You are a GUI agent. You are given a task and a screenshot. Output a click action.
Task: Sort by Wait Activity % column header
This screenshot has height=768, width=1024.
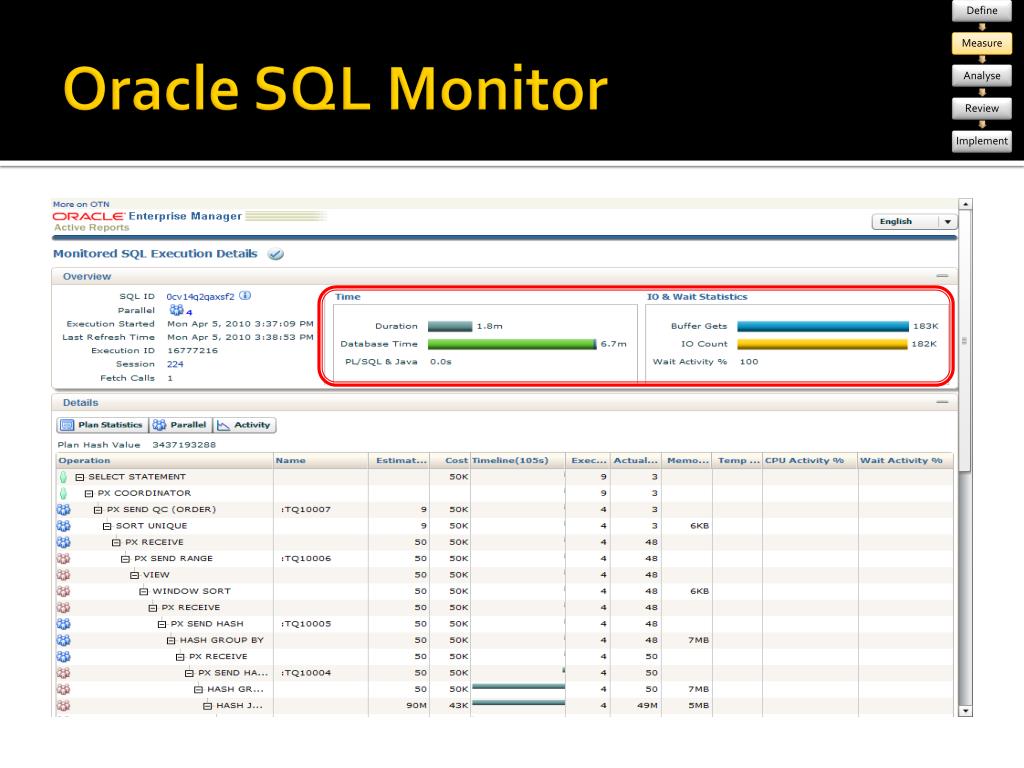pyautogui.click(x=905, y=460)
